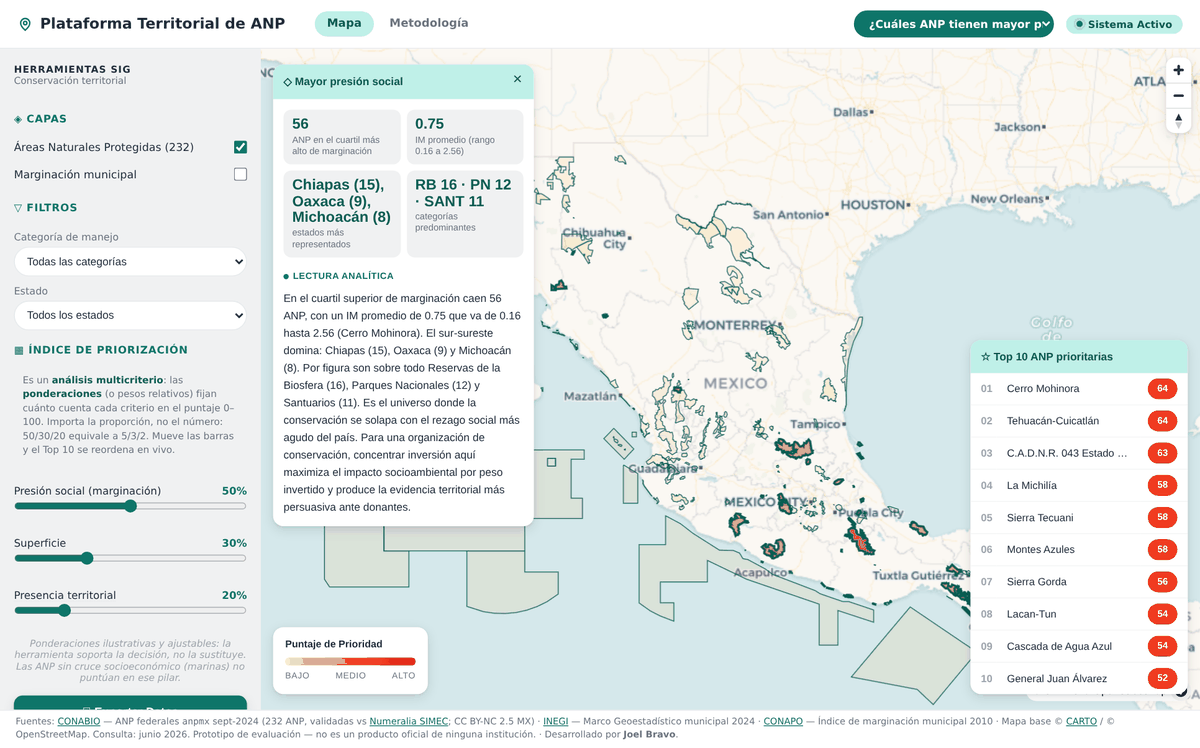Click the 20% Presencia territorial value
Viewport: 1200px width, 748px height.
(x=234, y=595)
